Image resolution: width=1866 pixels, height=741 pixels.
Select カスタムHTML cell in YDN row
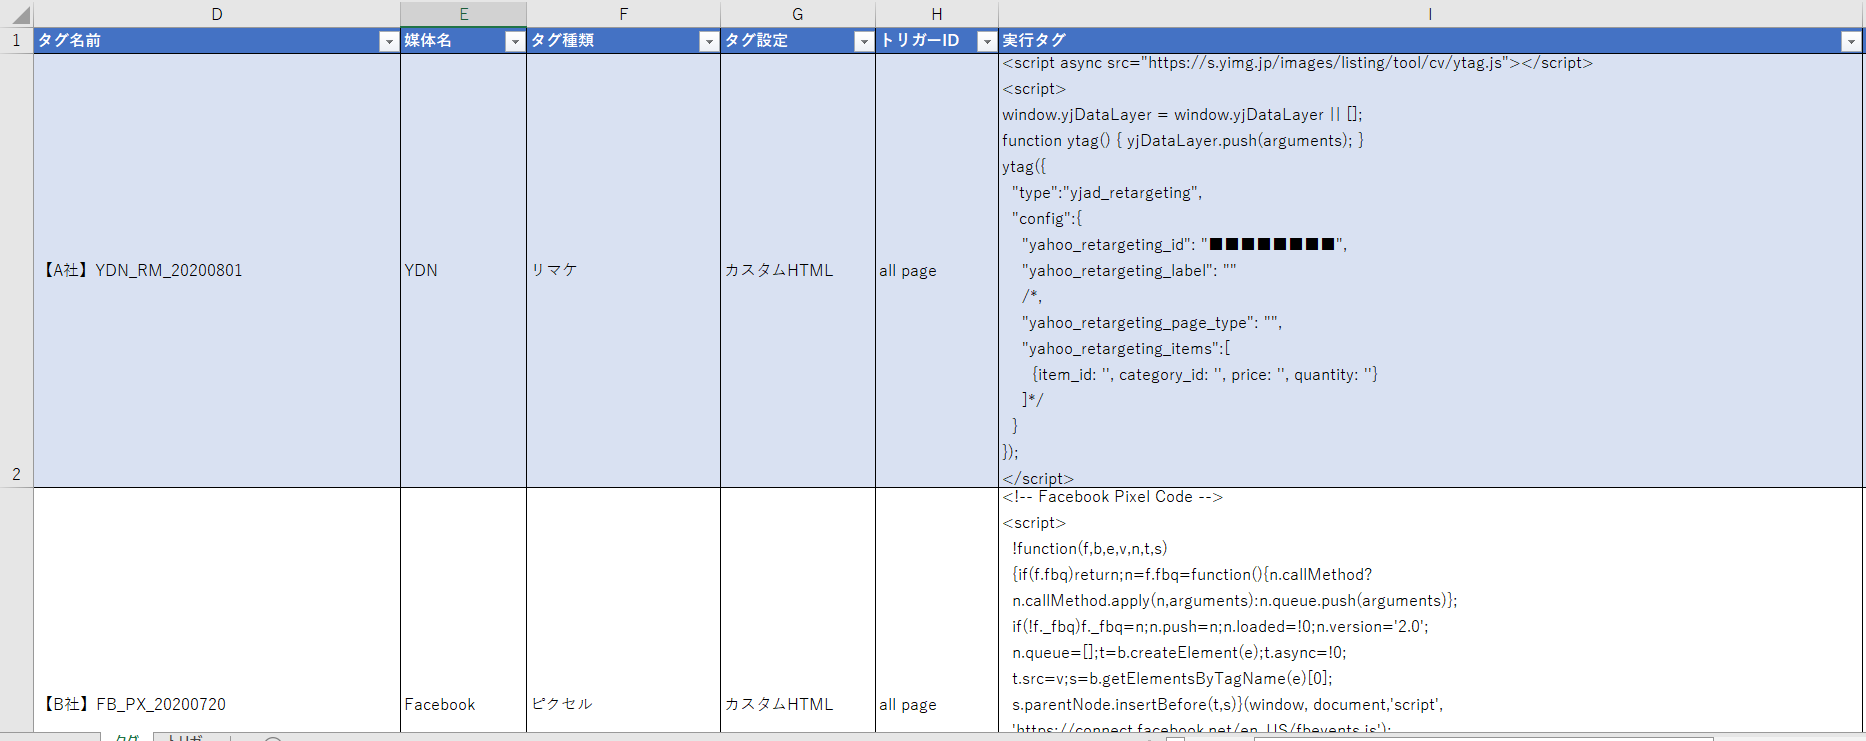798,271
